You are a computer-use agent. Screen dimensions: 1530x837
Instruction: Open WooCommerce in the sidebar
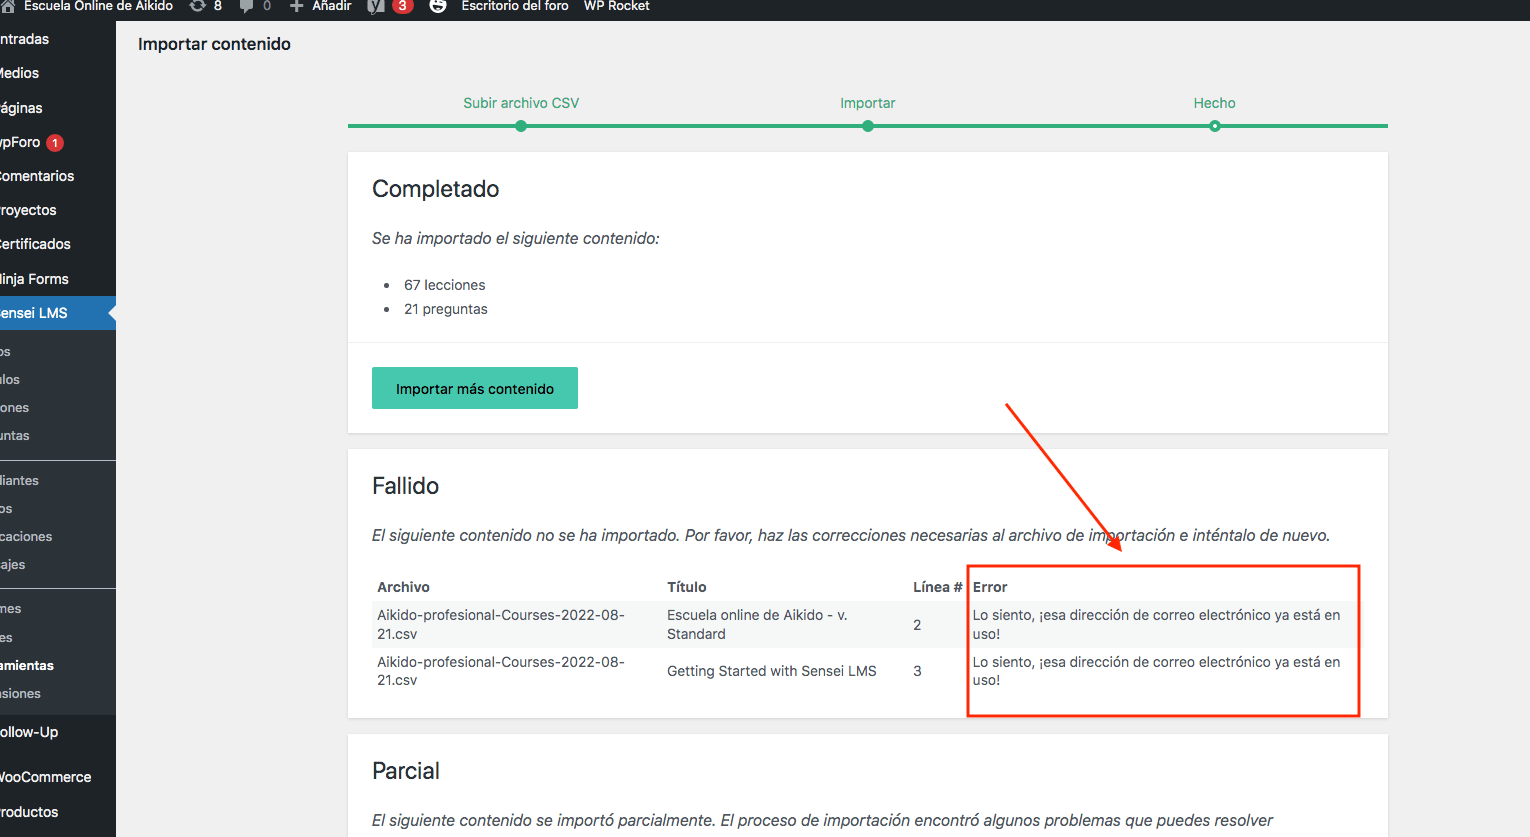[x=46, y=777]
